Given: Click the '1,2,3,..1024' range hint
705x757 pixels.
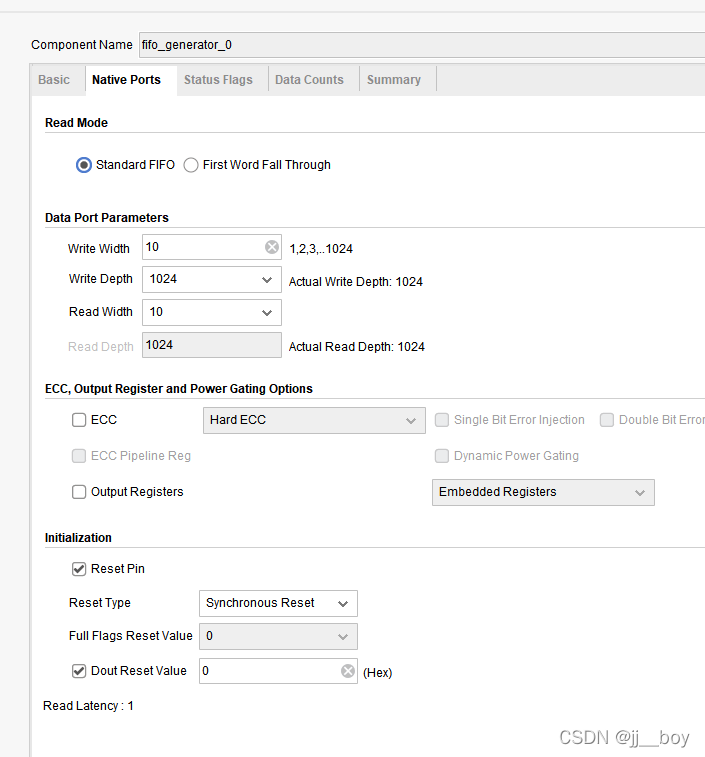Looking at the screenshot, I should click(x=321, y=249).
